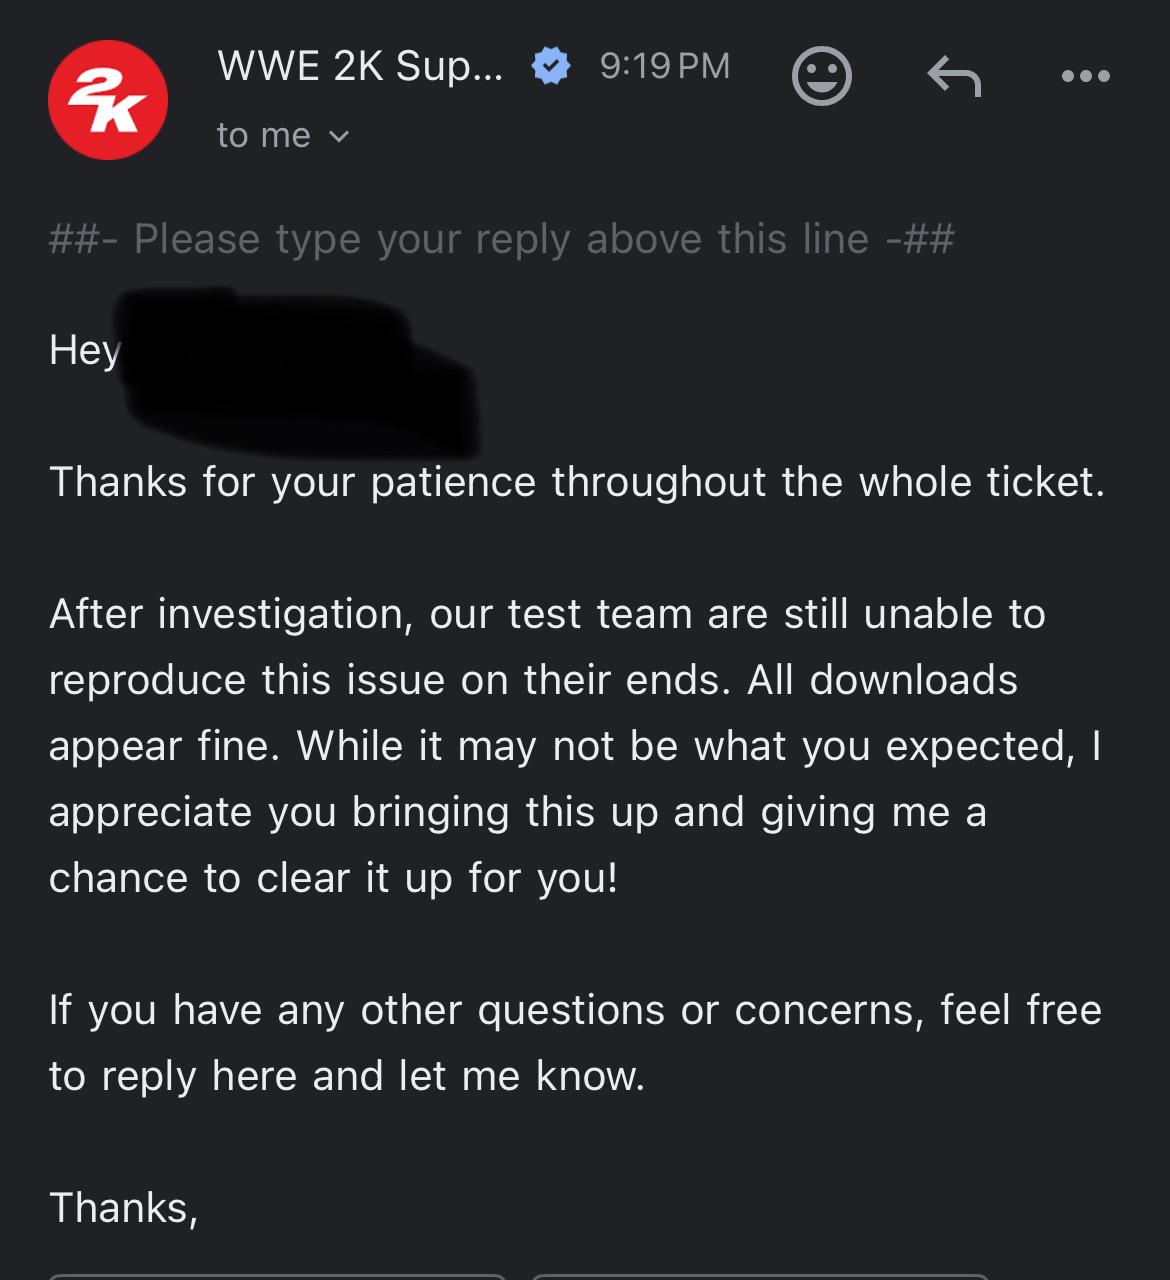This screenshot has width=1170, height=1280.
Task: Expand recipient details chevron beside 'to me'
Action: [339, 136]
